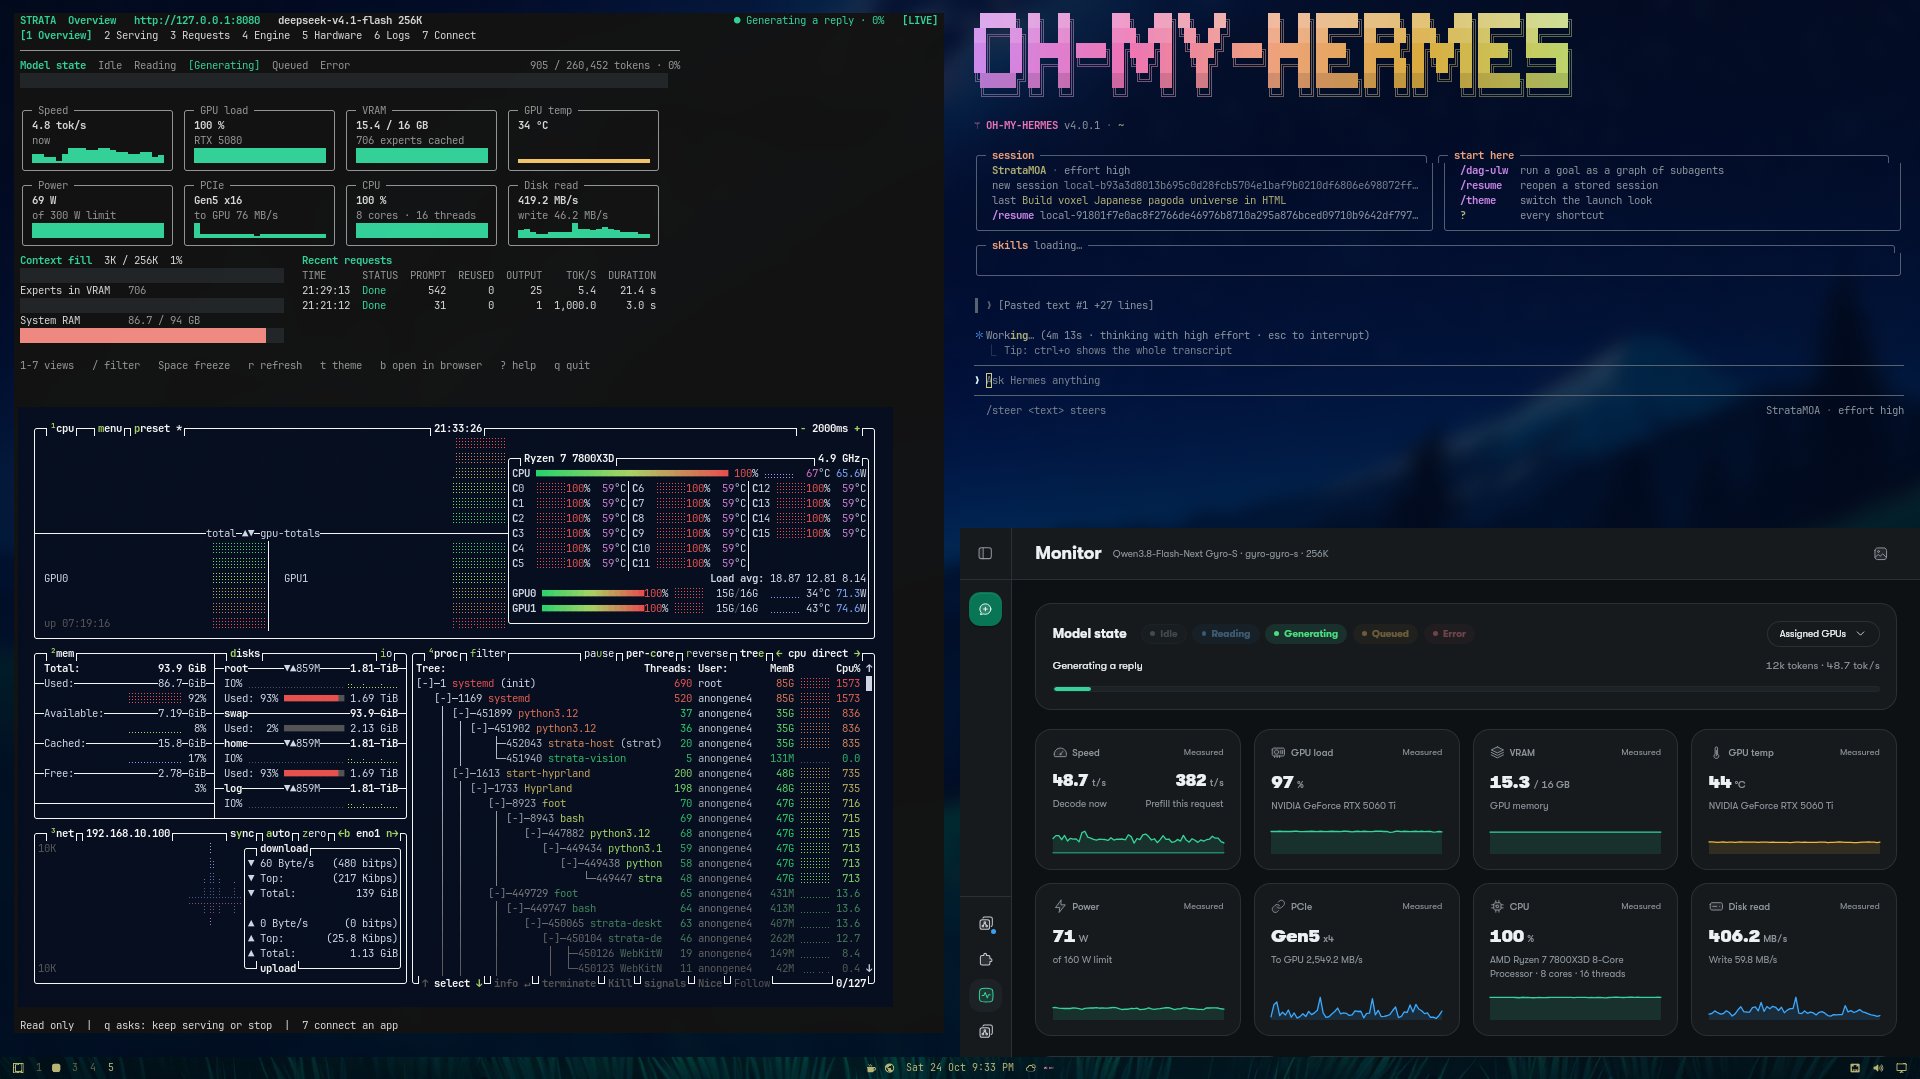Switch to the 3 Requests tab in STRATA

point(200,35)
